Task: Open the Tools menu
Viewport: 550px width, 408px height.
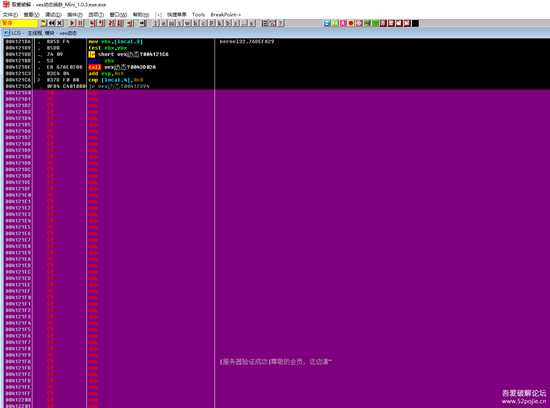Action: pyautogui.click(x=198, y=14)
